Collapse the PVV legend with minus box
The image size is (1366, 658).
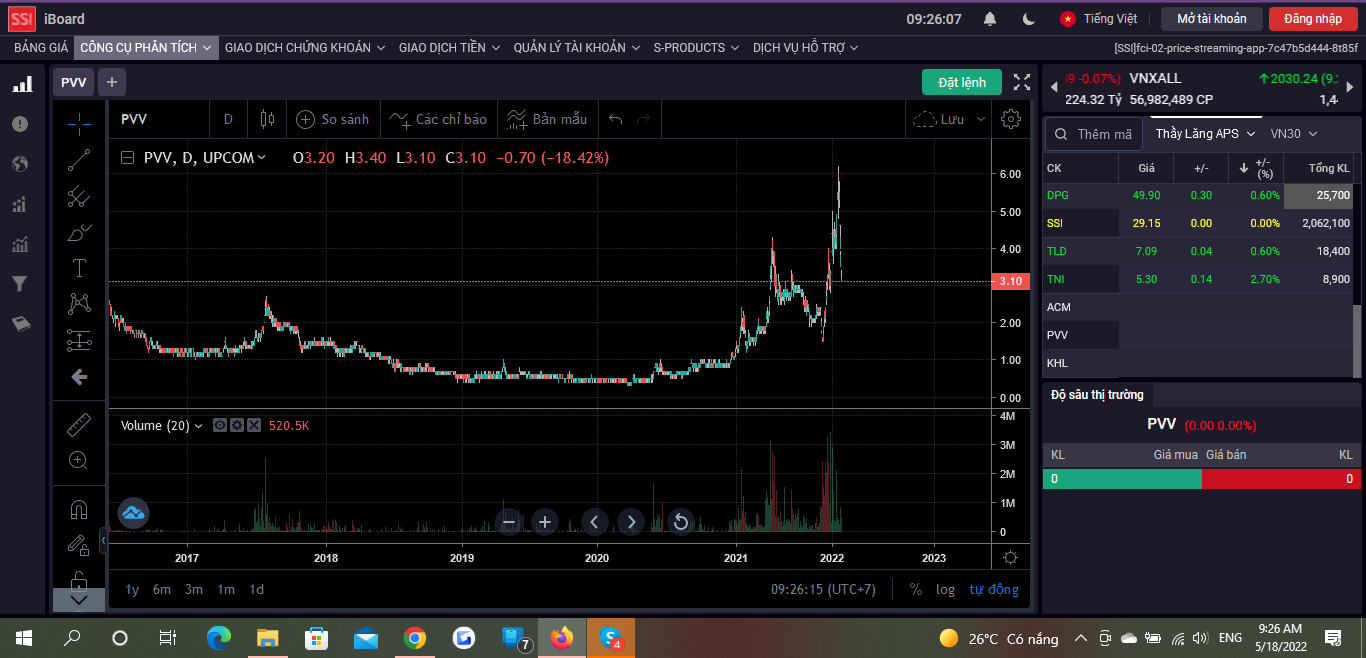(127, 157)
